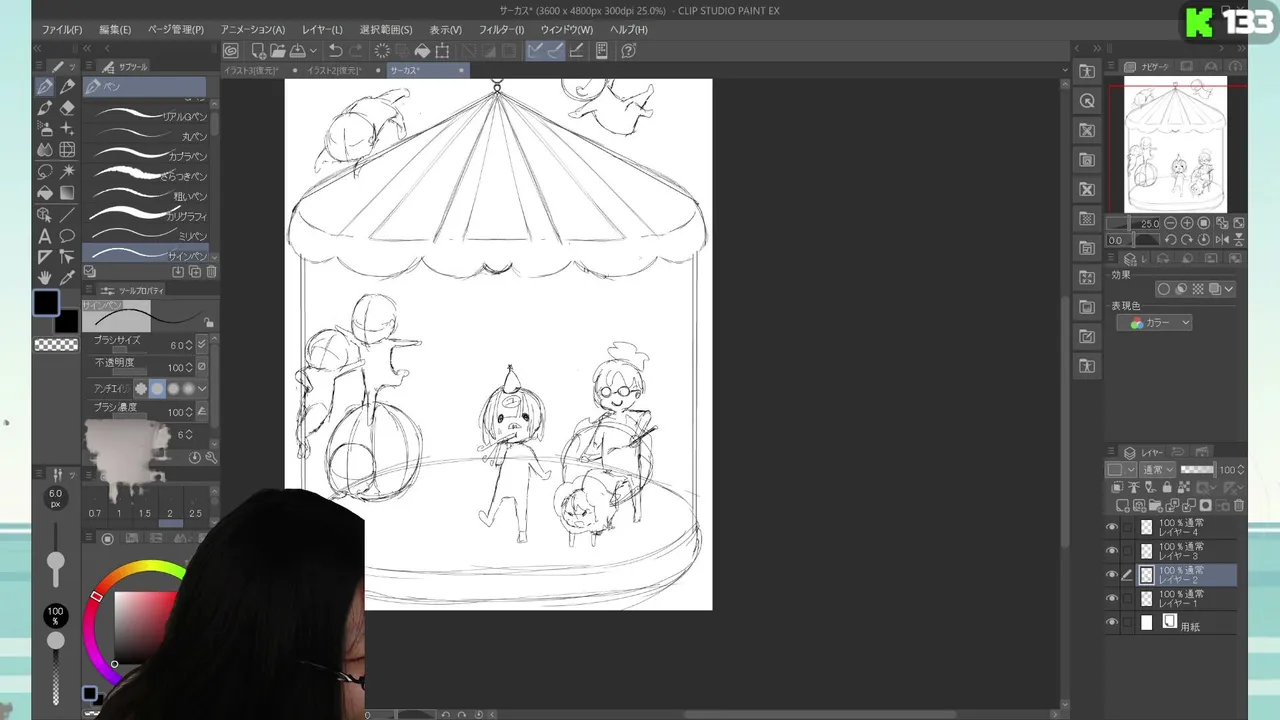Select the Text tool
Screen dimensions: 1280x720
click(x=45, y=236)
